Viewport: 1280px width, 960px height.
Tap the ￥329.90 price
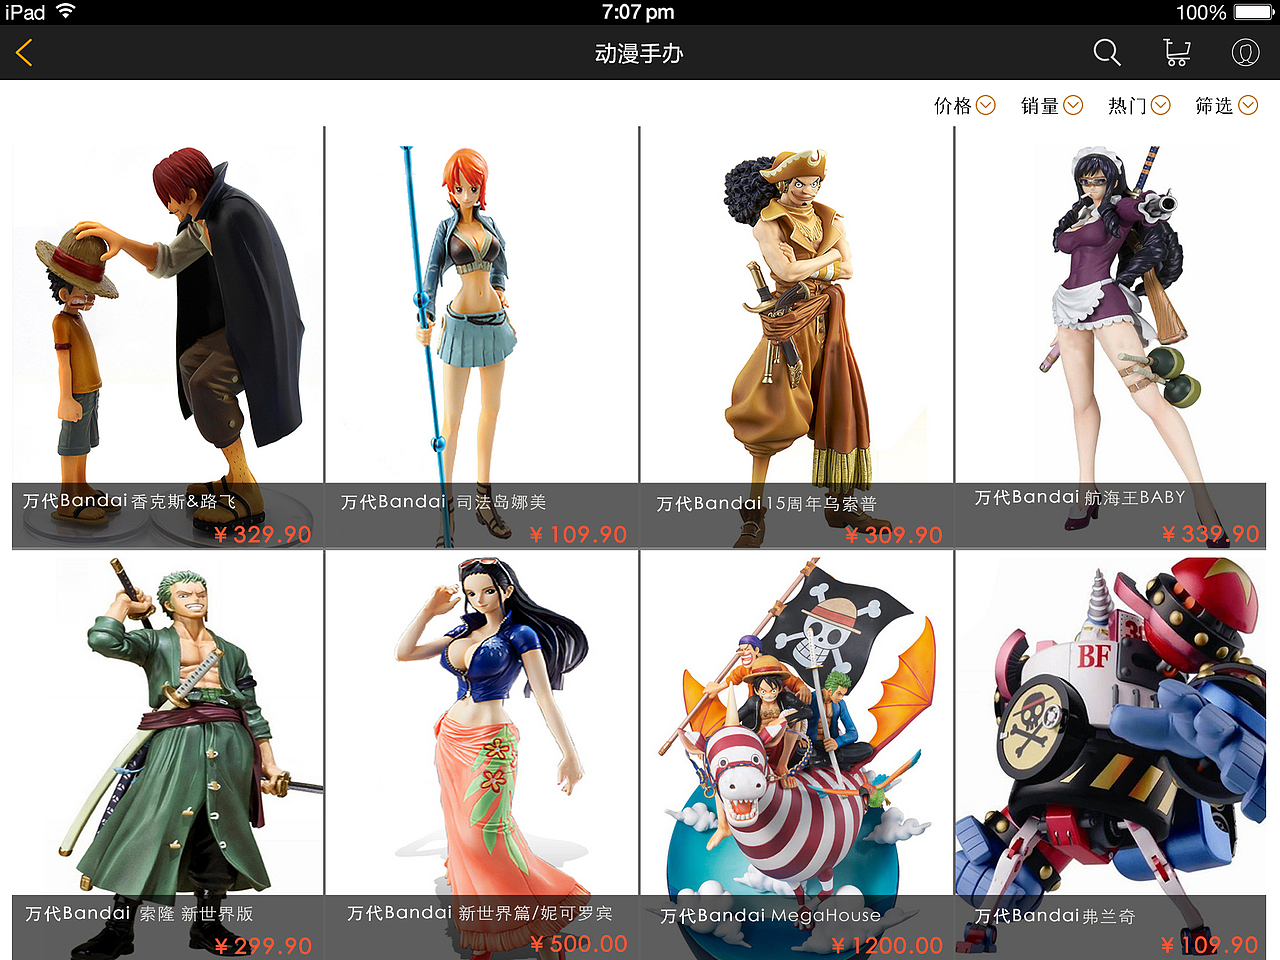[263, 534]
